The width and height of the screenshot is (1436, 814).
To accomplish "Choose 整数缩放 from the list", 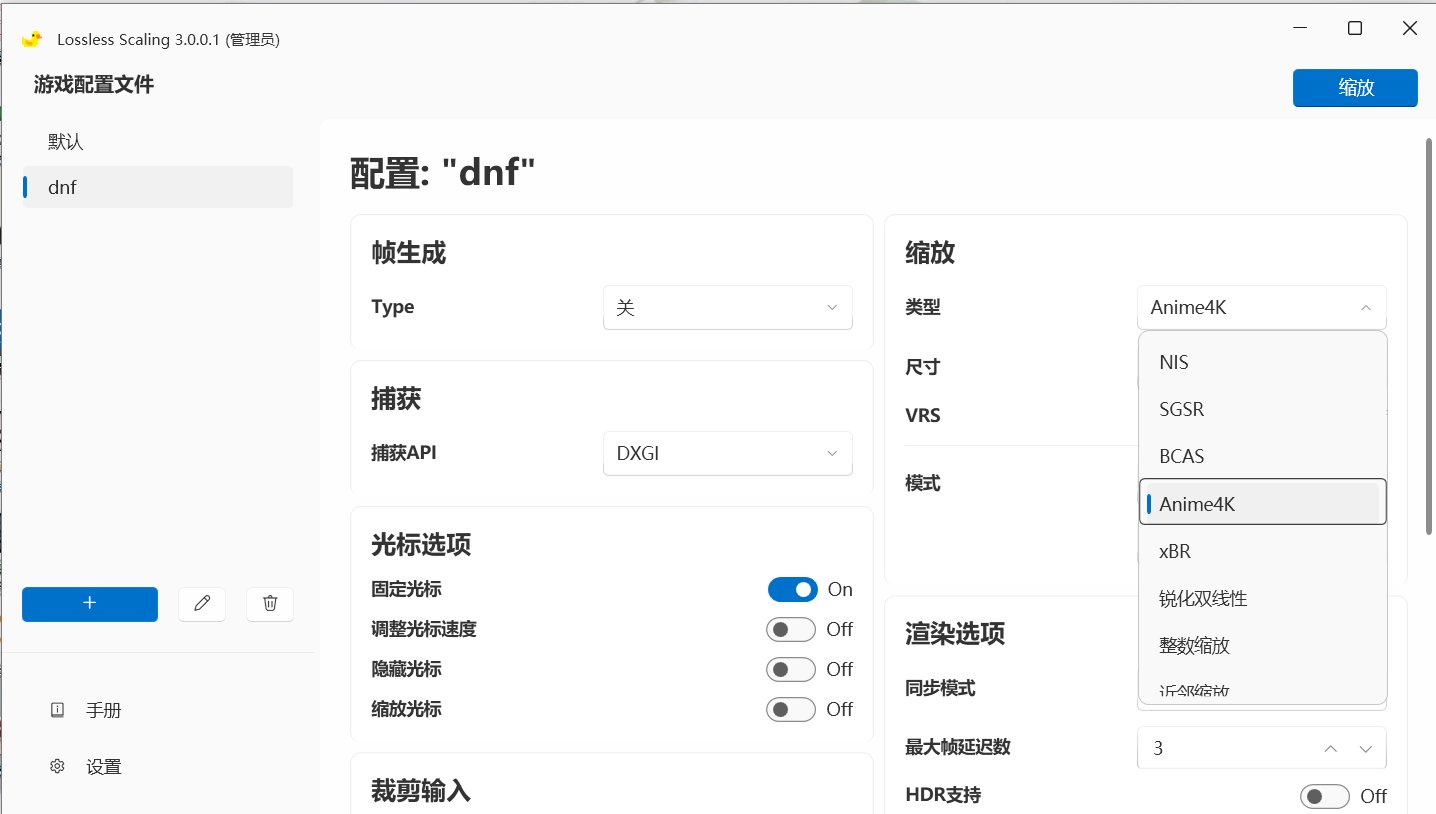I will point(1263,645).
